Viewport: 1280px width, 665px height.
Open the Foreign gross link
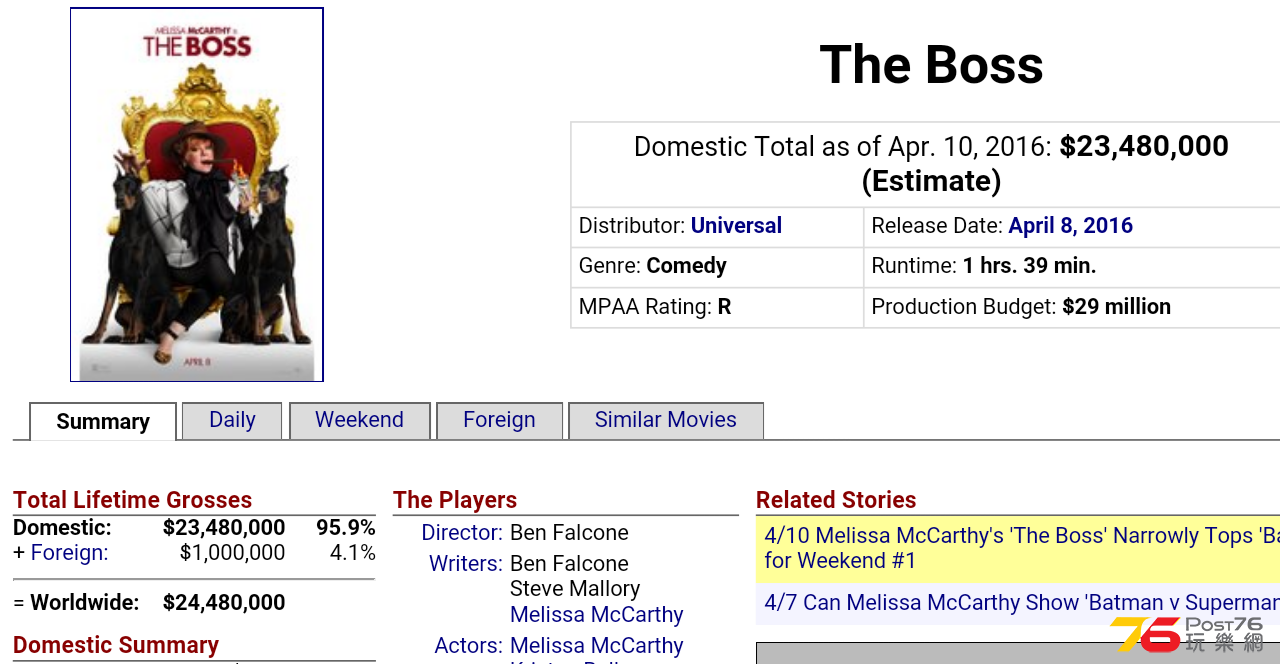pos(69,553)
